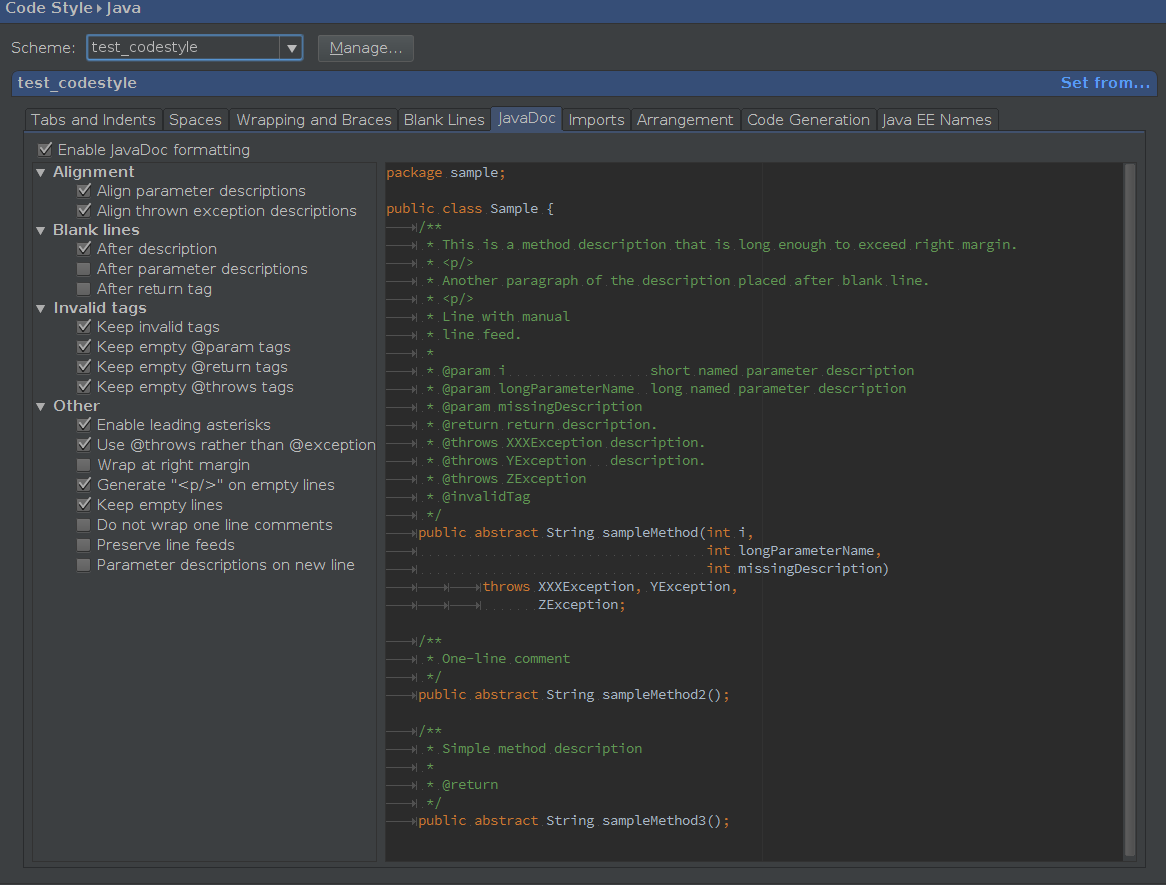The height and width of the screenshot is (885, 1166).
Task: Enable After return tag
Action: point(84,287)
